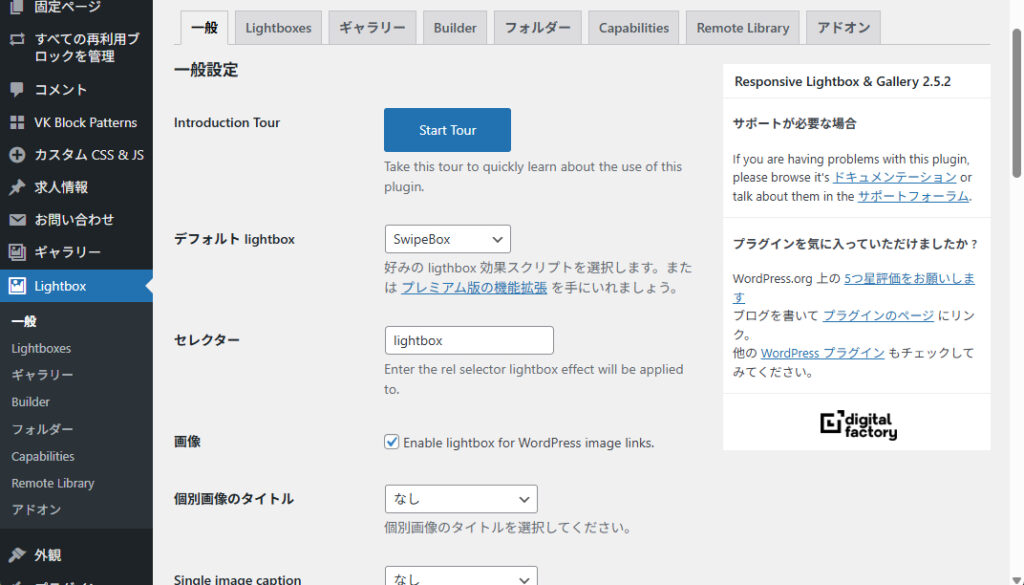Click the サポートが必要な場合 heading
Image resolution: width=1024 pixels, height=585 pixels.
[794, 123]
